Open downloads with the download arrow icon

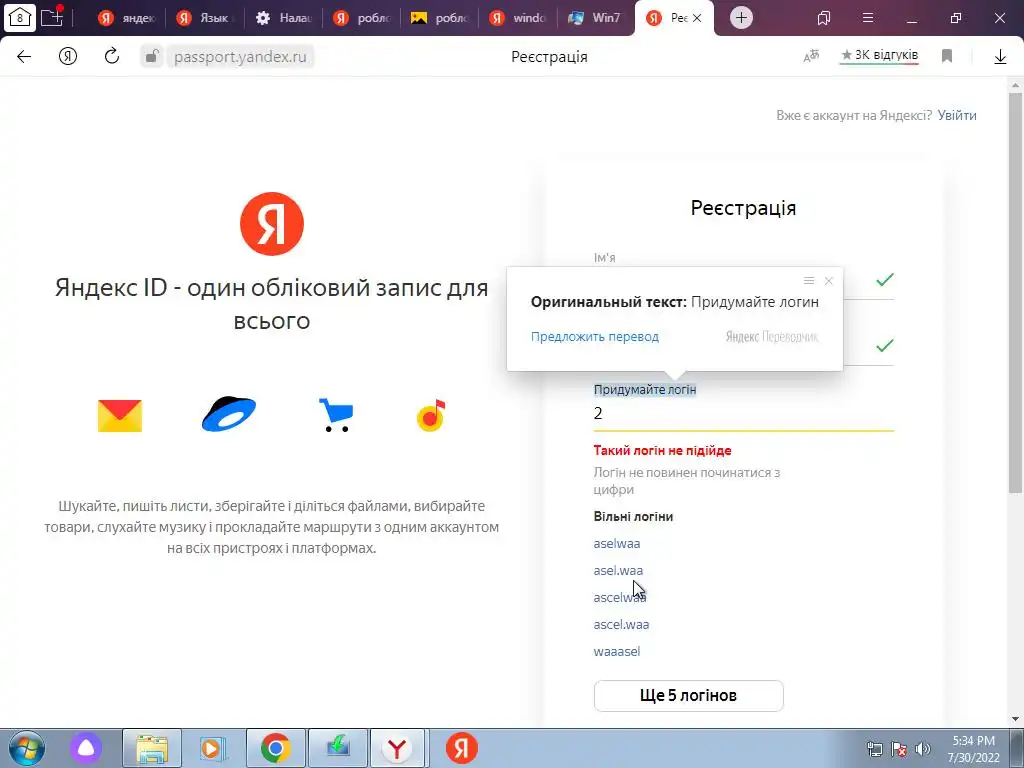coord(1000,57)
